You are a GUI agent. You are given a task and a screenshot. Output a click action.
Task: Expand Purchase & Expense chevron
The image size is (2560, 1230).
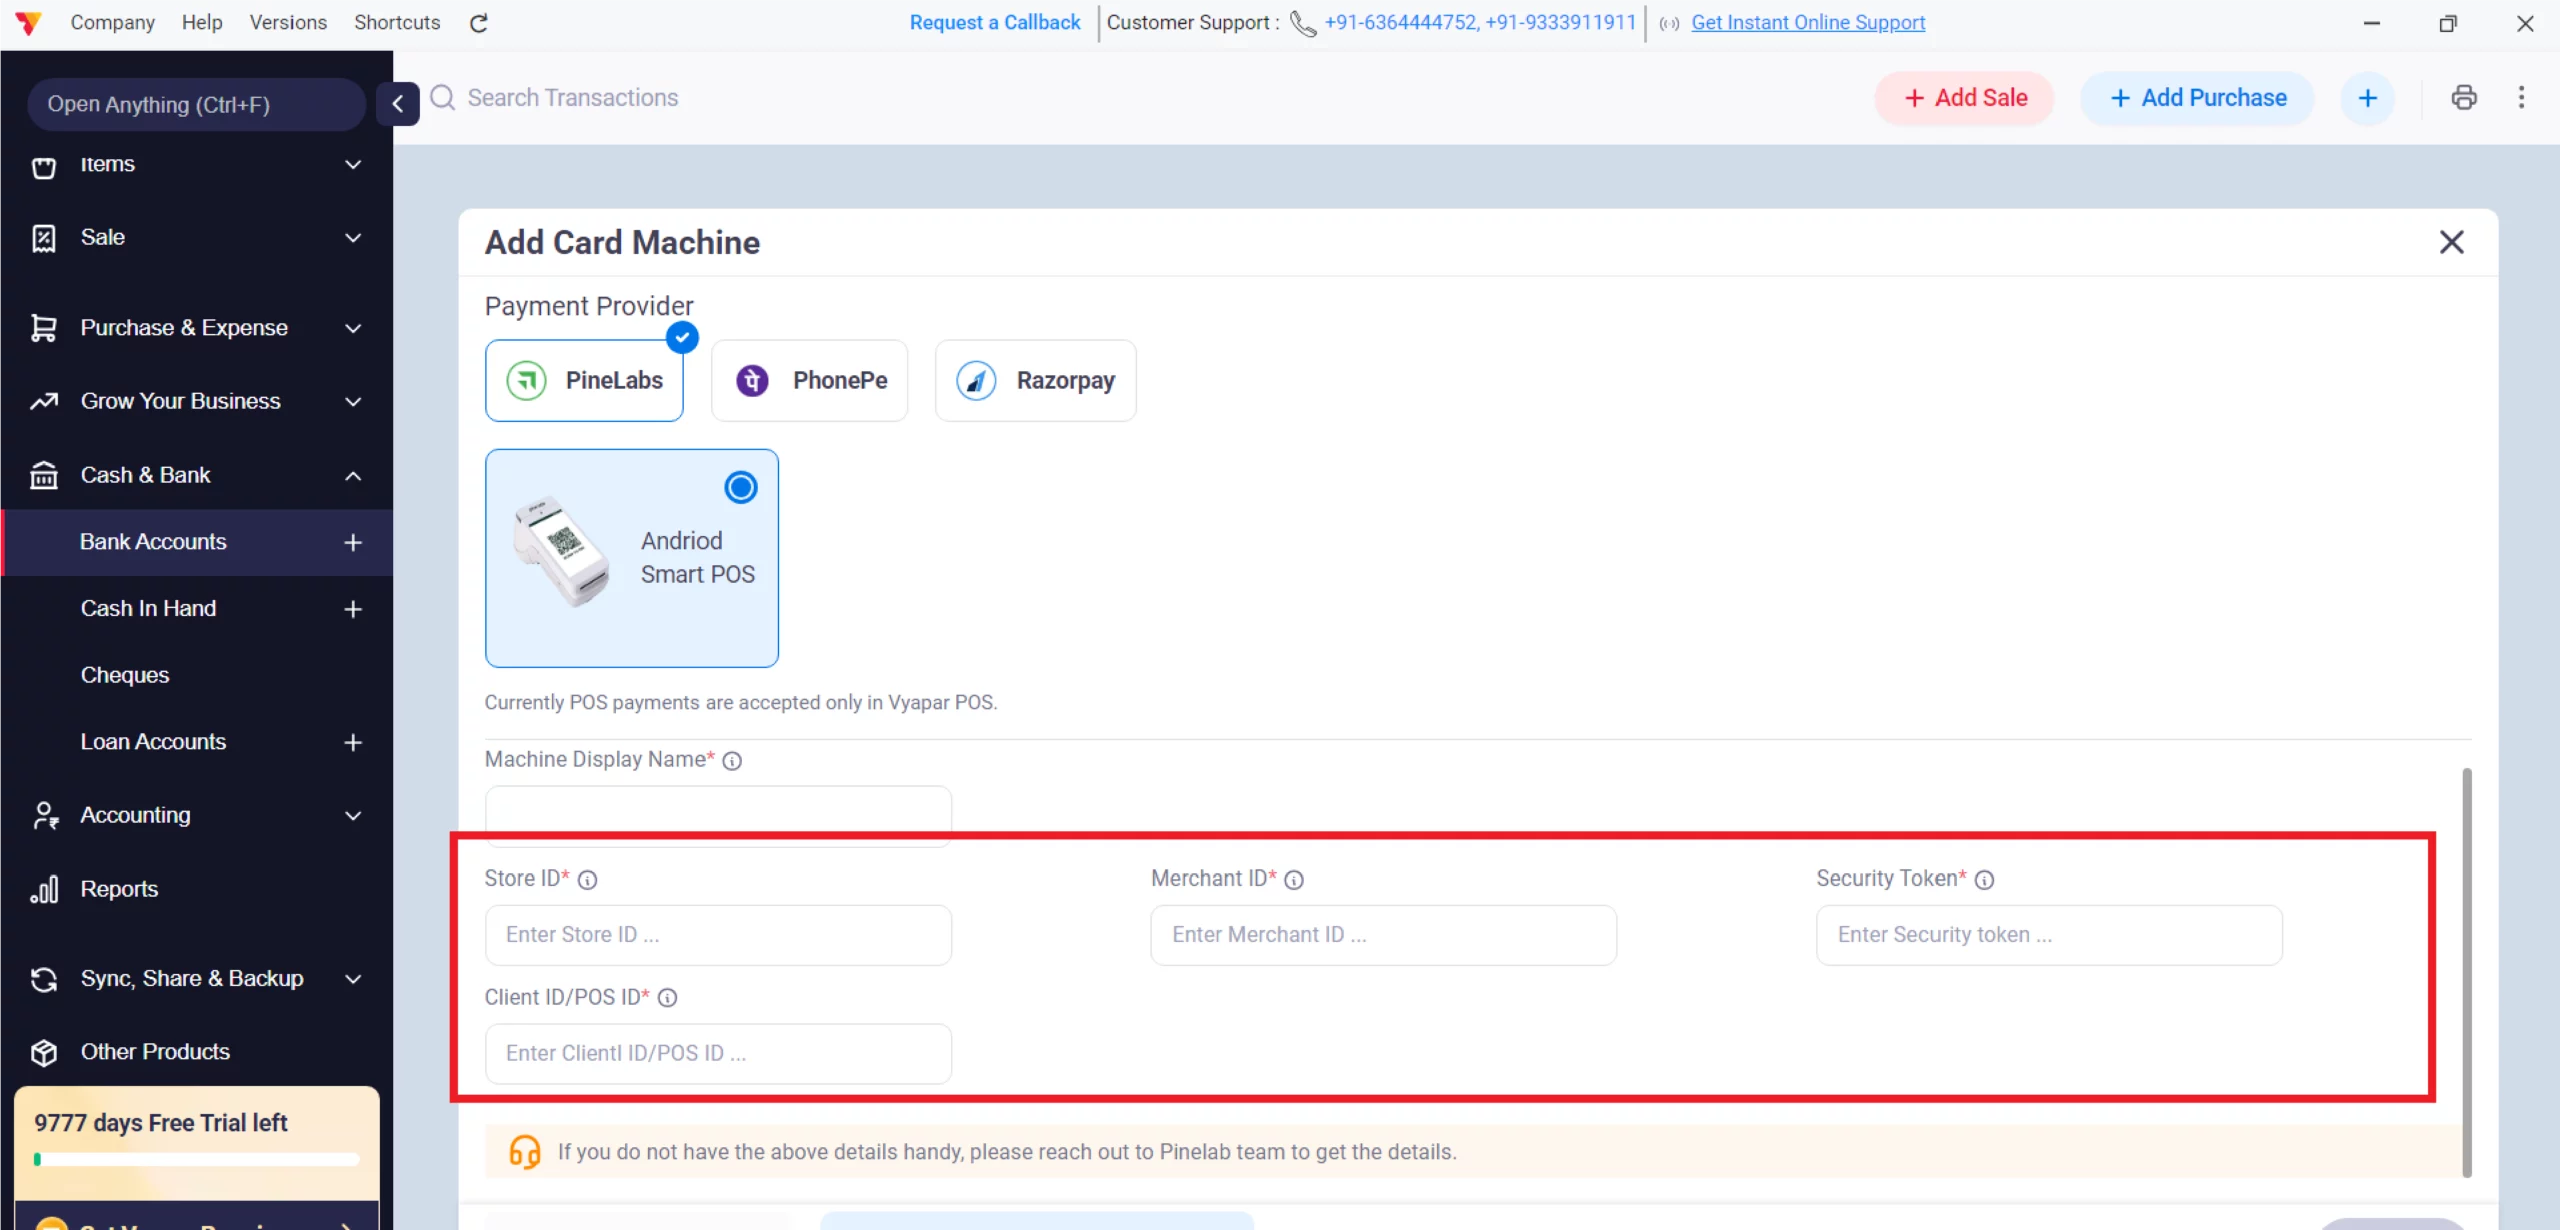click(353, 329)
